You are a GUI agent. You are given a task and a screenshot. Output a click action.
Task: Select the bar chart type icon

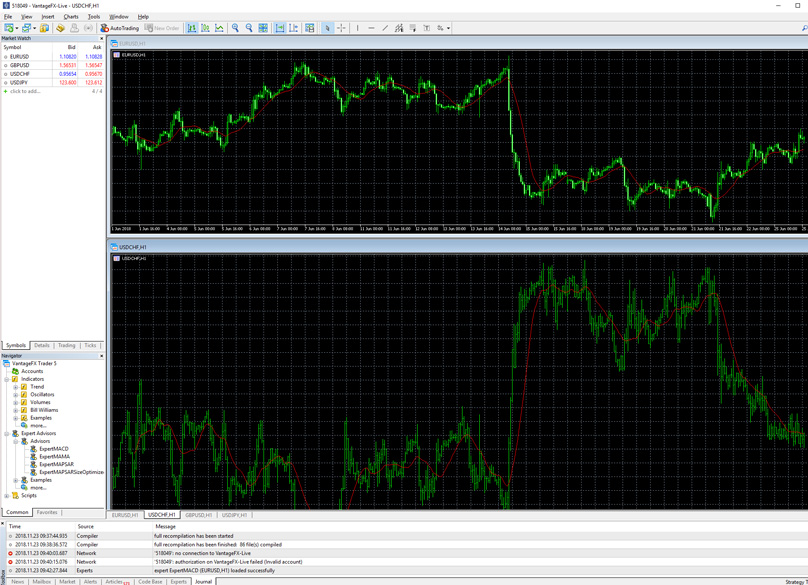click(x=191, y=28)
